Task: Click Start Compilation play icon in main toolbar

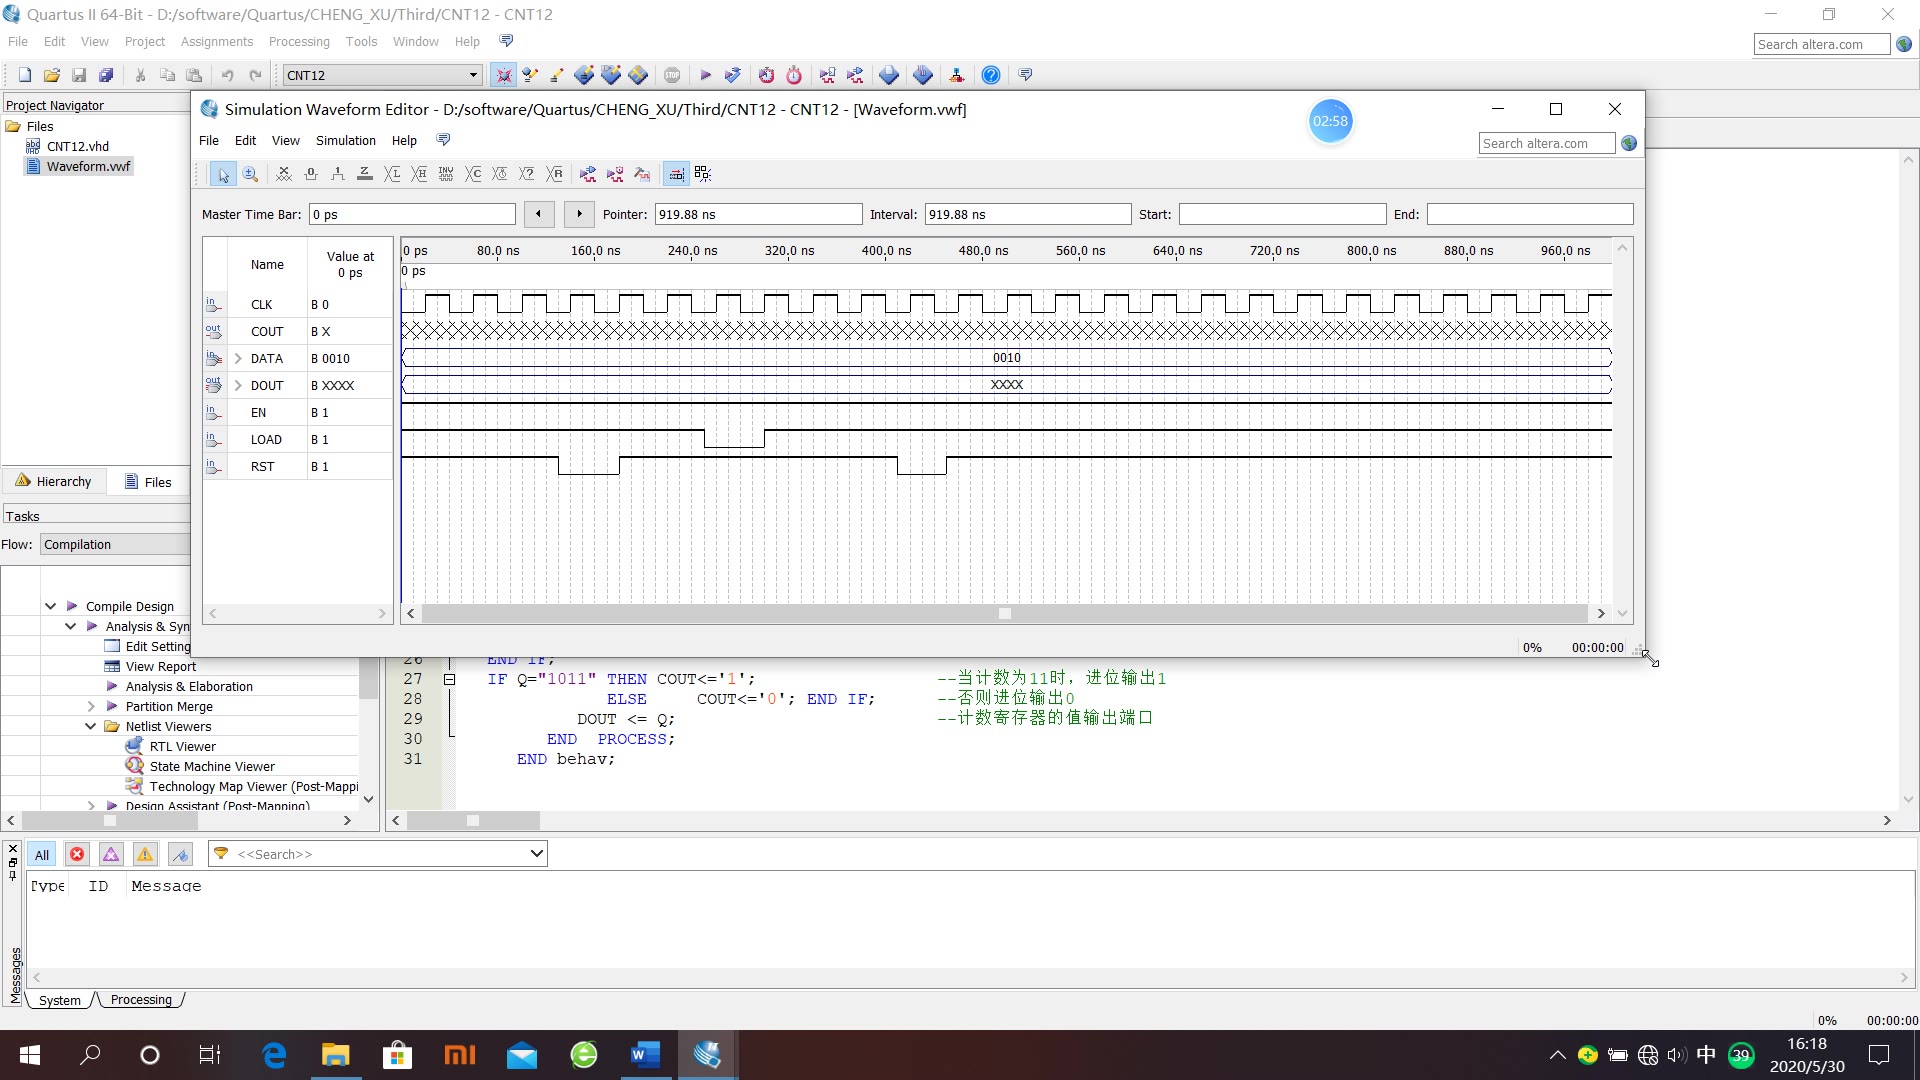Action: (705, 75)
